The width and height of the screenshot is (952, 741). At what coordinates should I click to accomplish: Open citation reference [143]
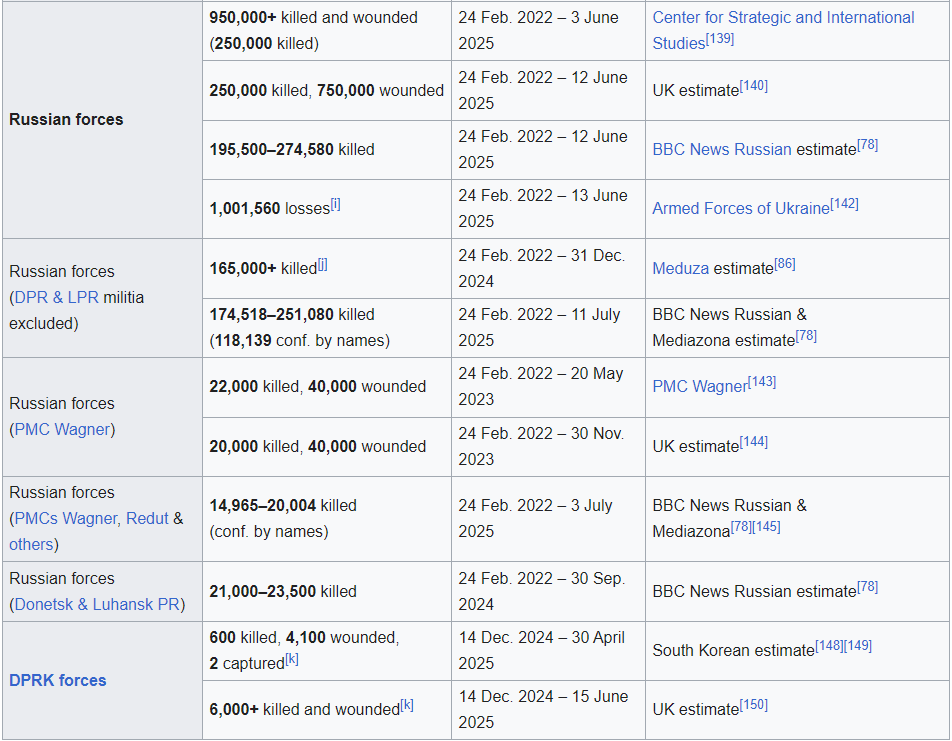(762, 382)
